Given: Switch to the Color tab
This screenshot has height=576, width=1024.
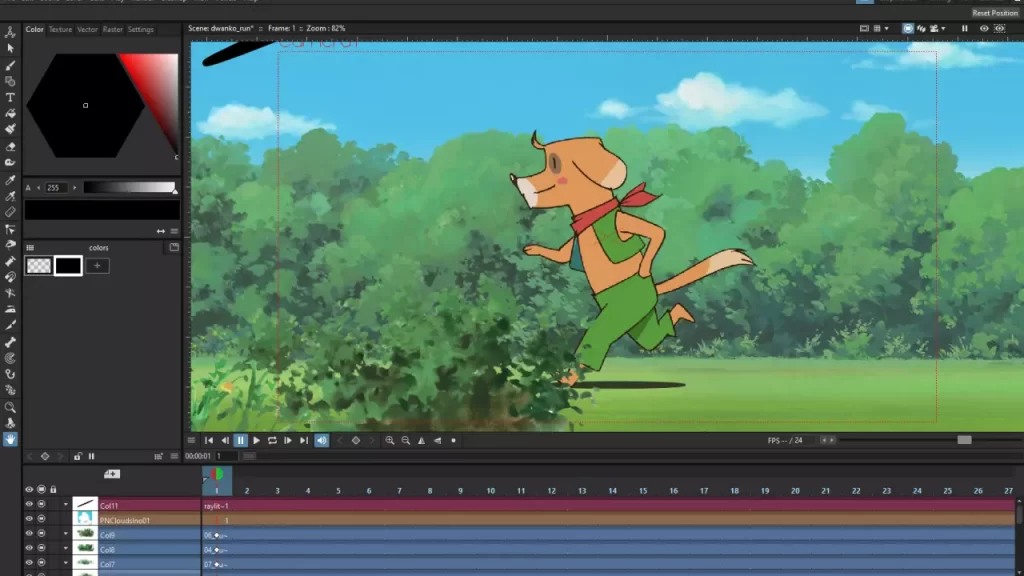Looking at the screenshot, I should [35, 29].
